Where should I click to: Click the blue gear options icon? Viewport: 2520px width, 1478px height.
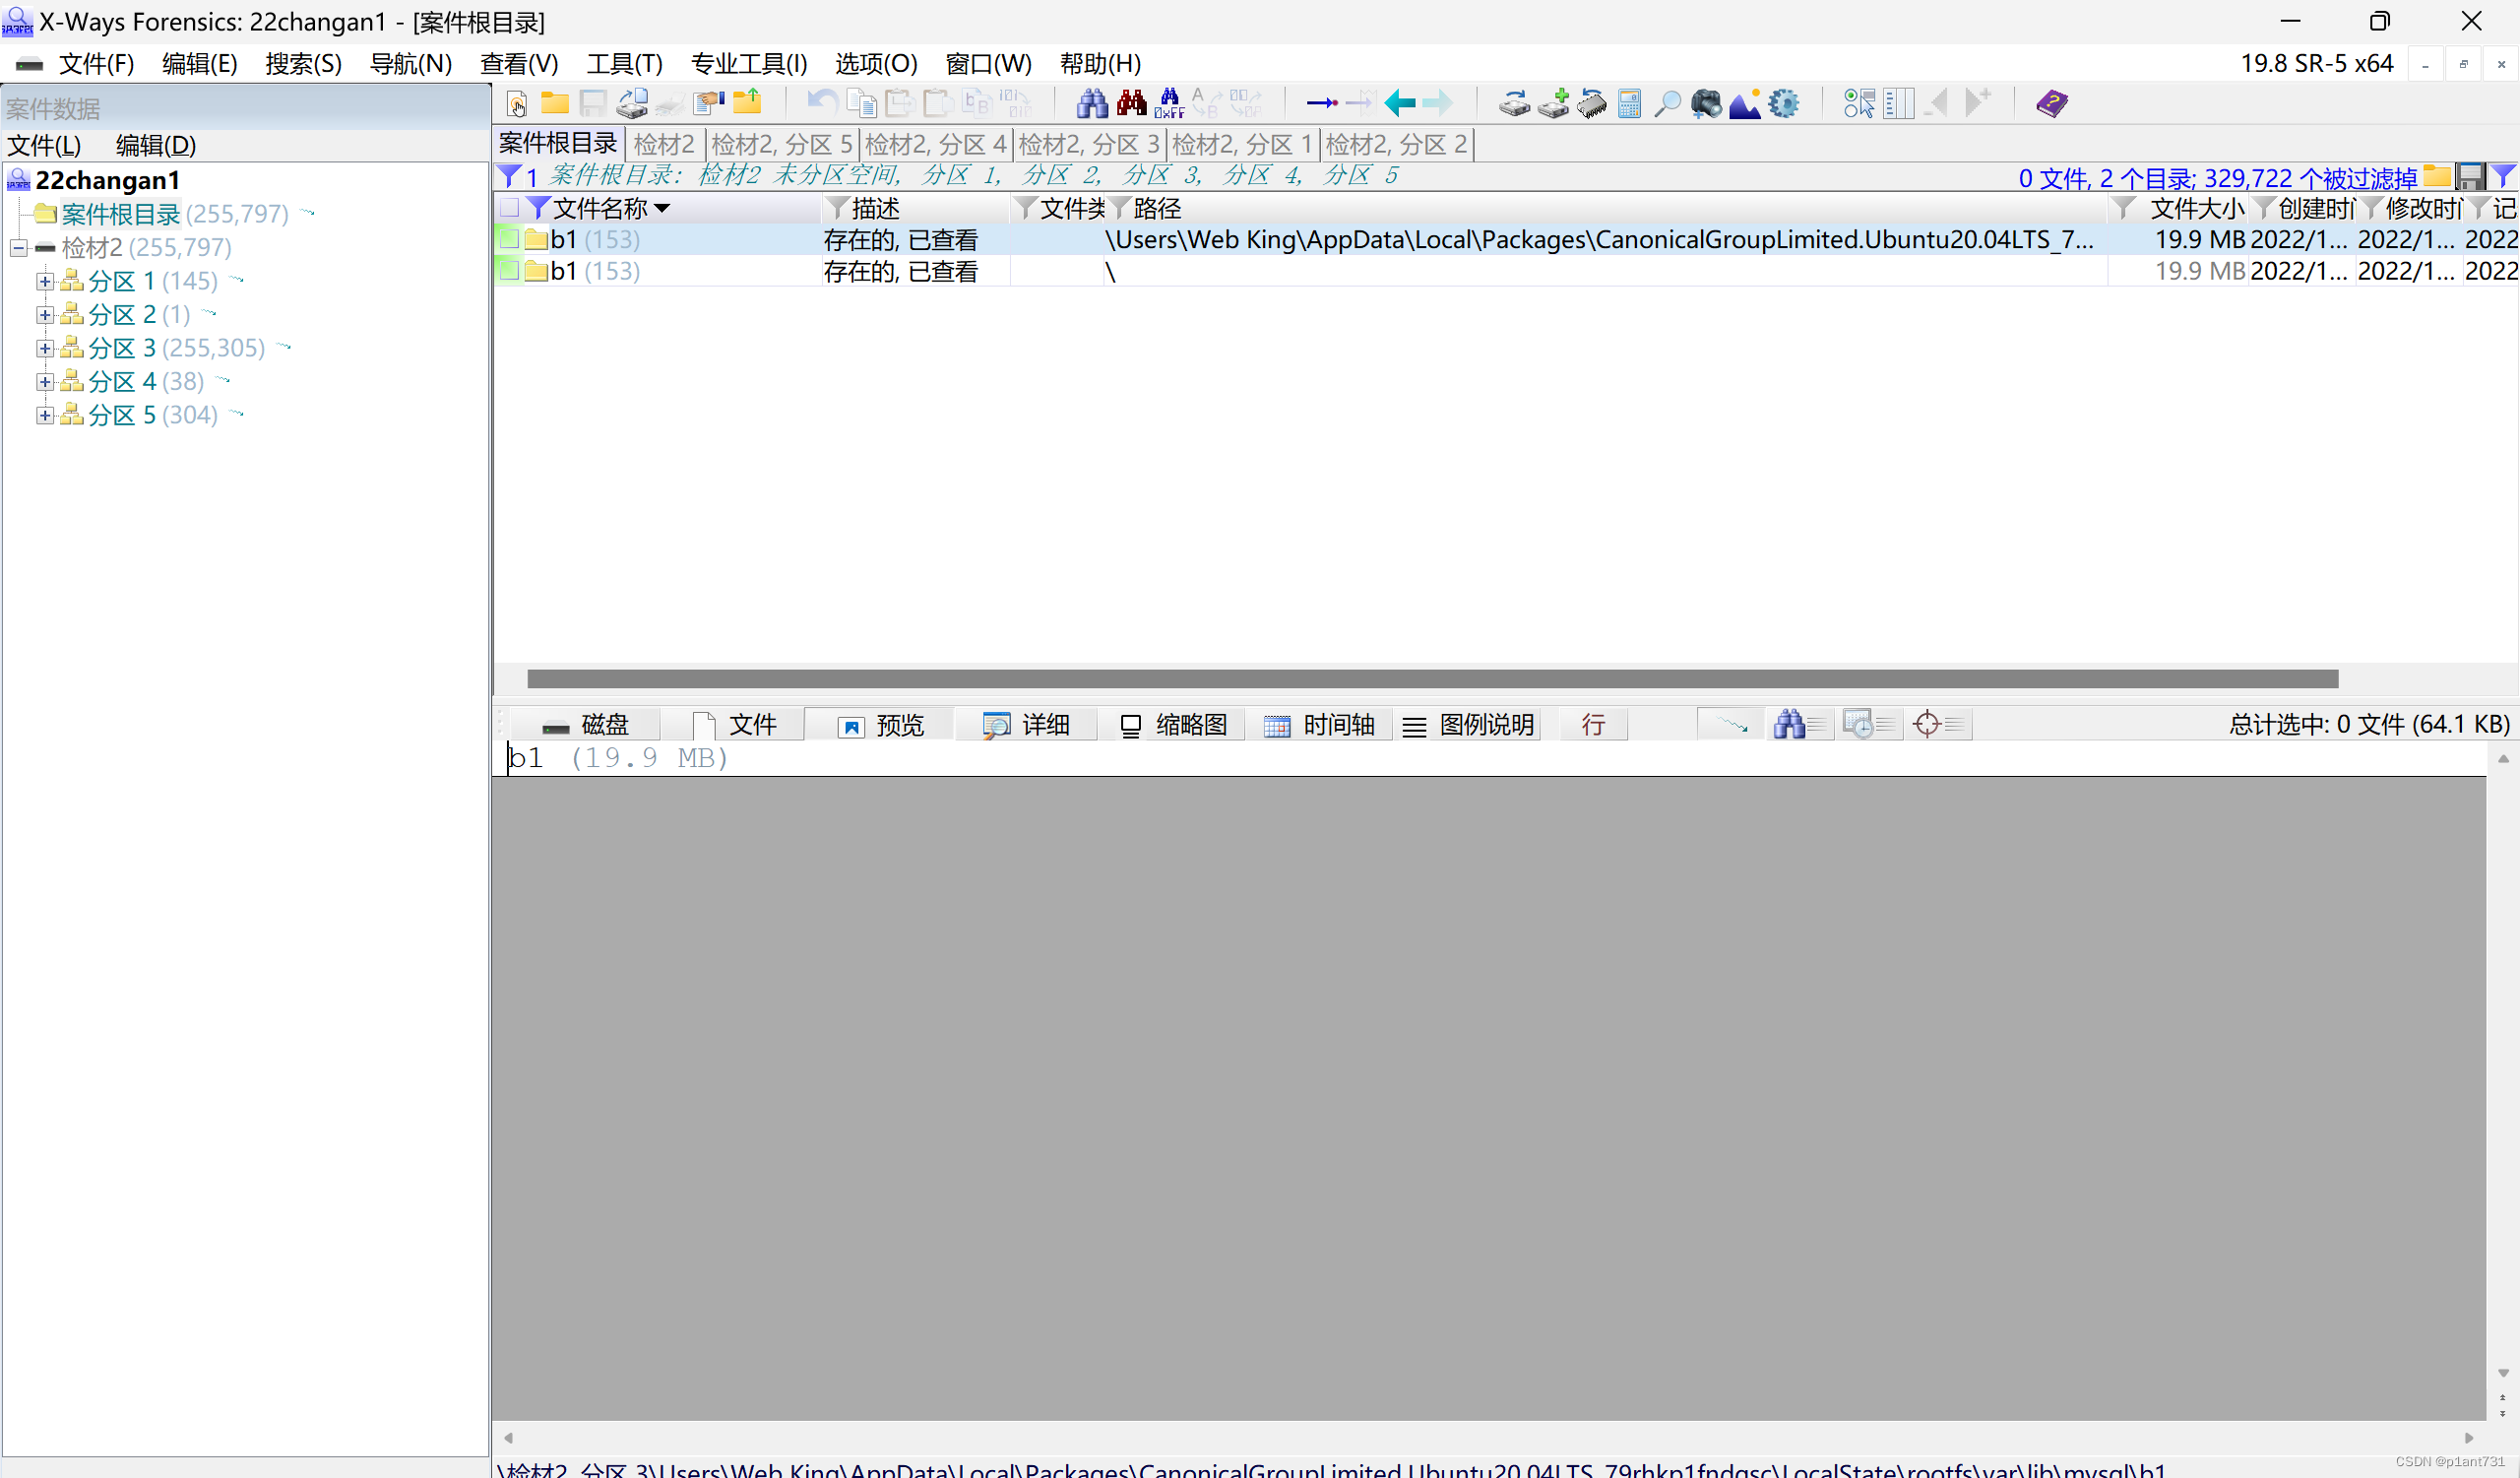1783,103
